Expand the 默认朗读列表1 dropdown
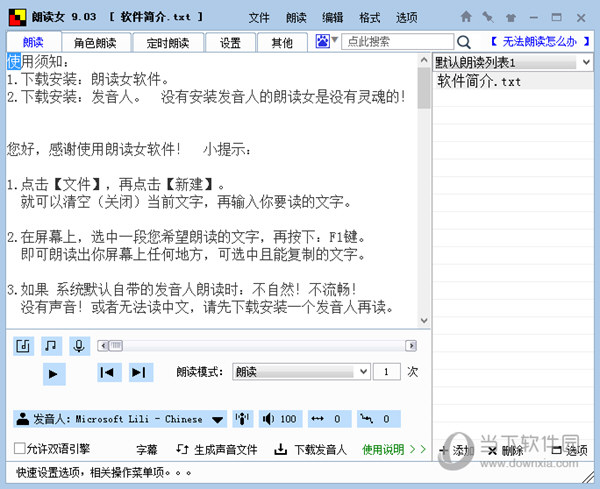This screenshot has height=489, width=600. pyautogui.click(x=586, y=62)
